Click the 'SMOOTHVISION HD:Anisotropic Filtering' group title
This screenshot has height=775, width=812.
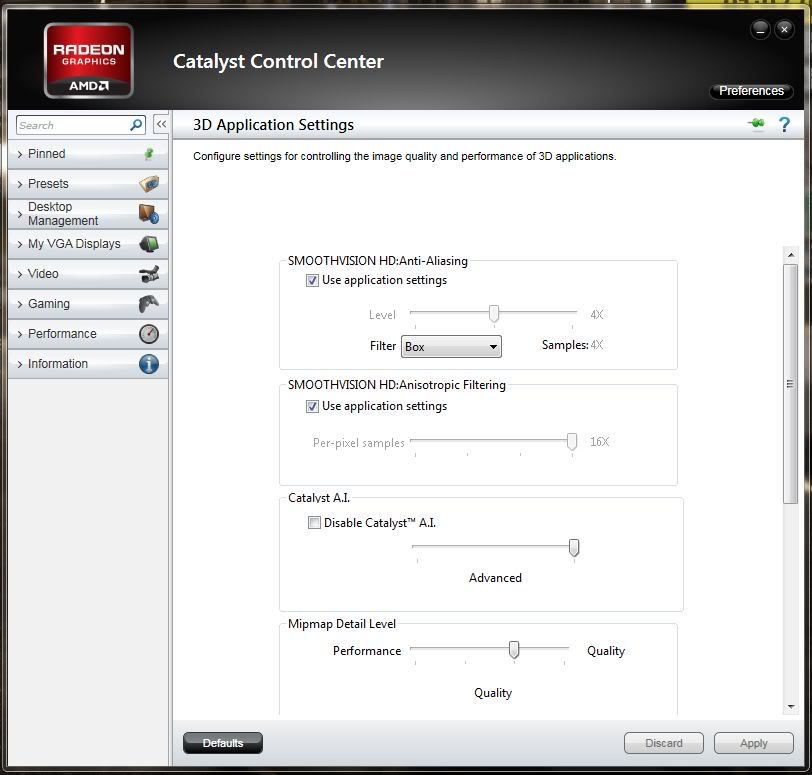pyautogui.click(x=397, y=385)
